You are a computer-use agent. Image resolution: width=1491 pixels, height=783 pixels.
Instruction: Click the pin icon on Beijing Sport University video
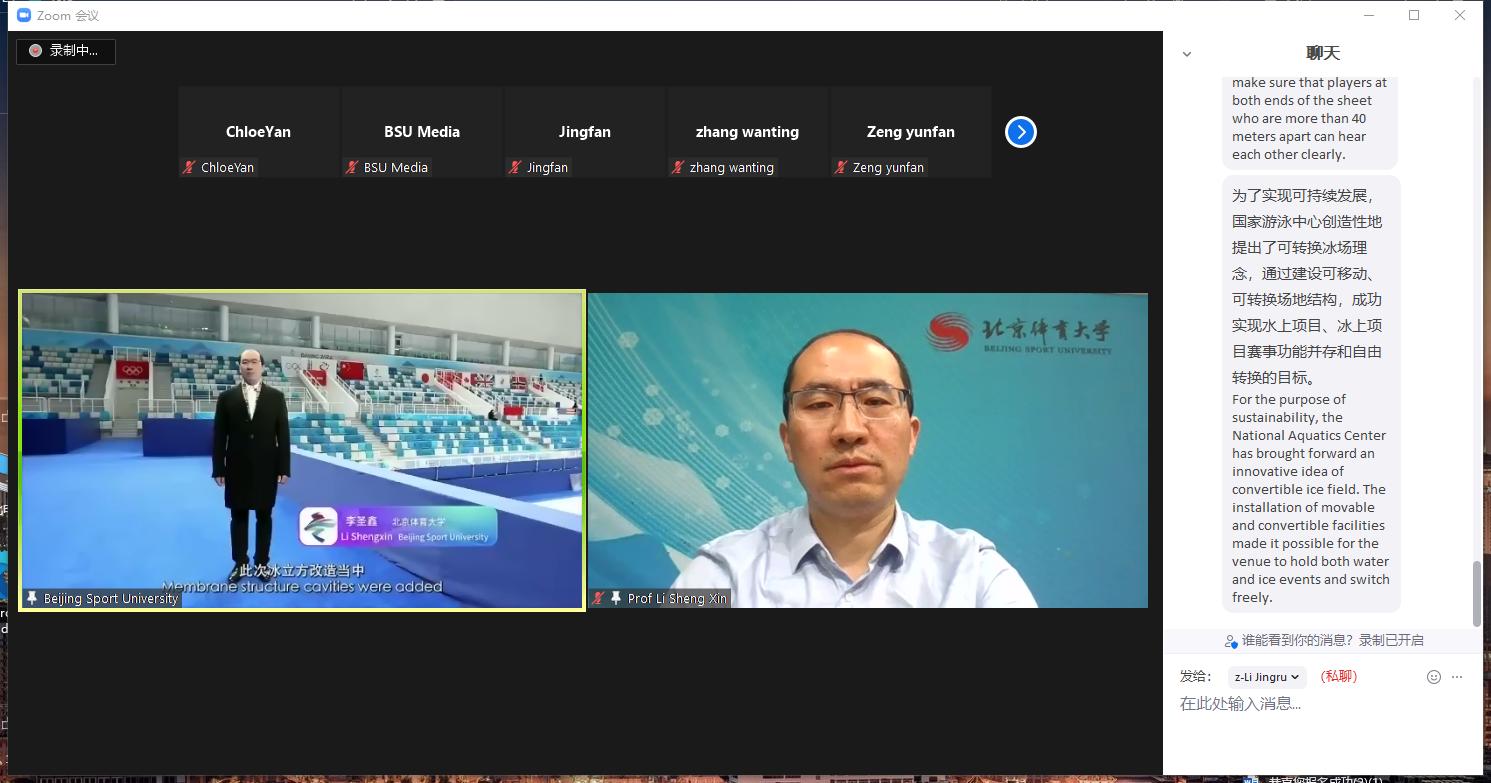coord(32,598)
